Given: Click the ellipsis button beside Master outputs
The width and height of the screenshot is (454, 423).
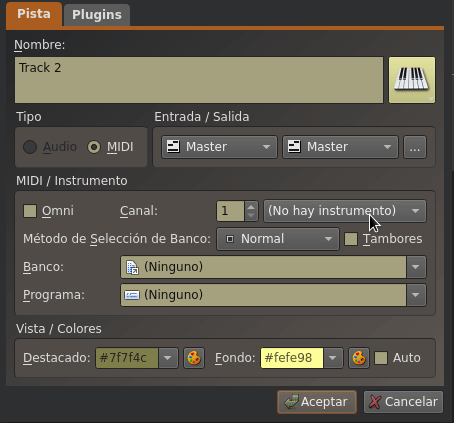Looking at the screenshot, I should click(415, 147).
